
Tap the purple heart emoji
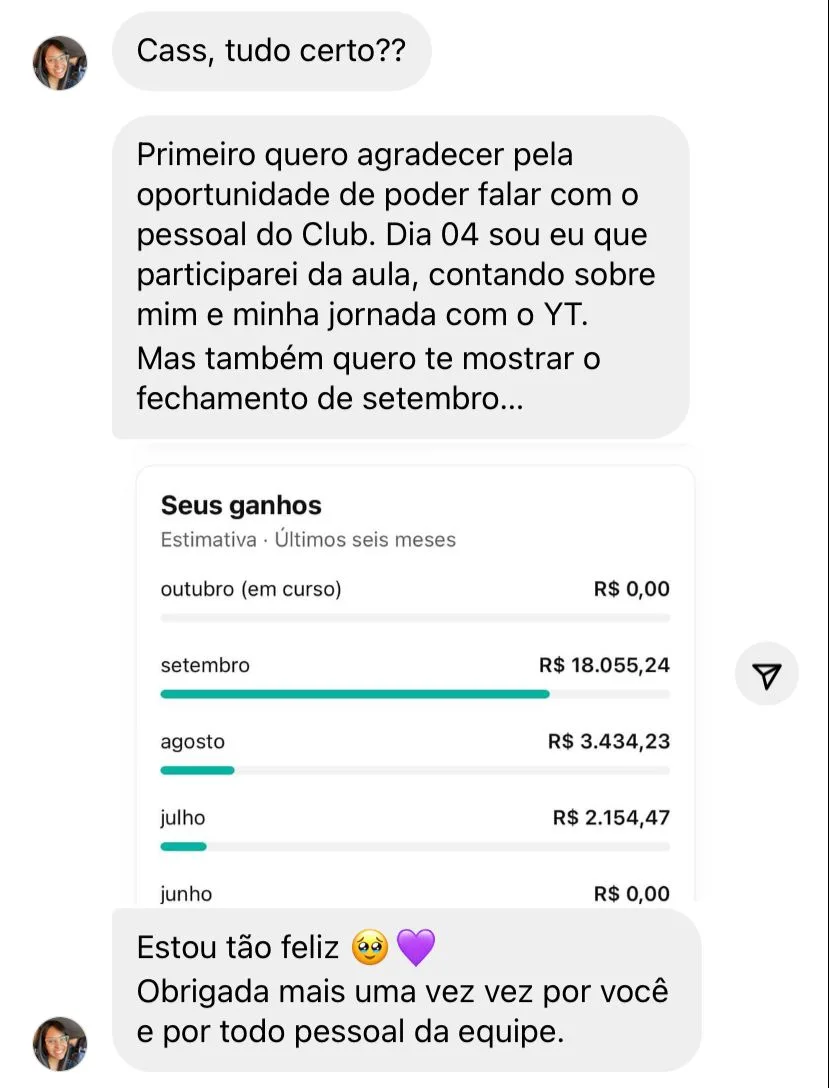point(416,947)
